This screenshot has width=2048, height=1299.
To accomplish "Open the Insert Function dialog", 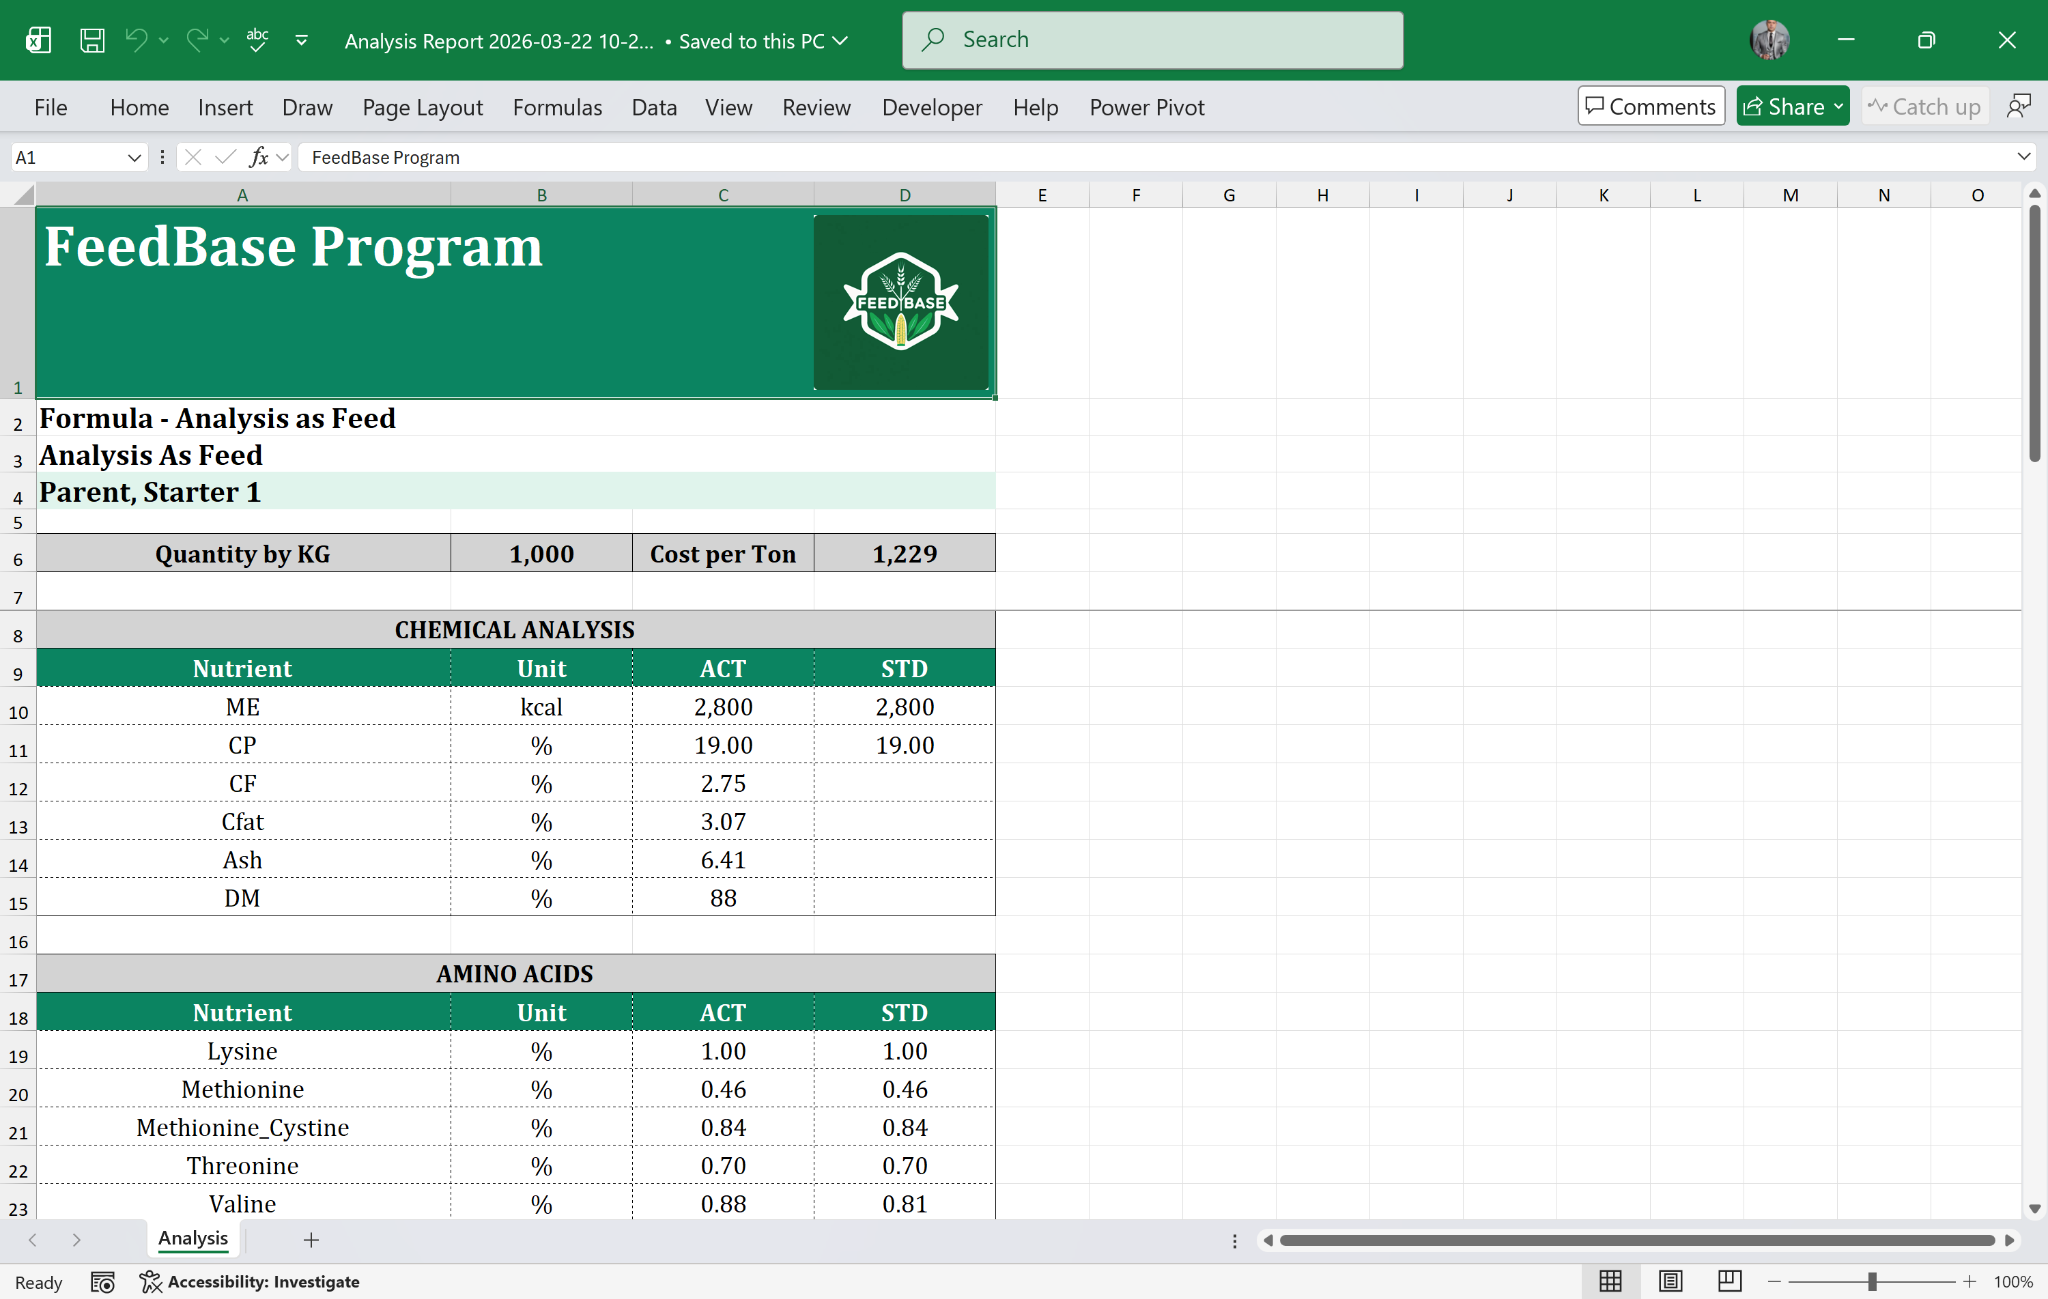I will pyautogui.click(x=259, y=157).
